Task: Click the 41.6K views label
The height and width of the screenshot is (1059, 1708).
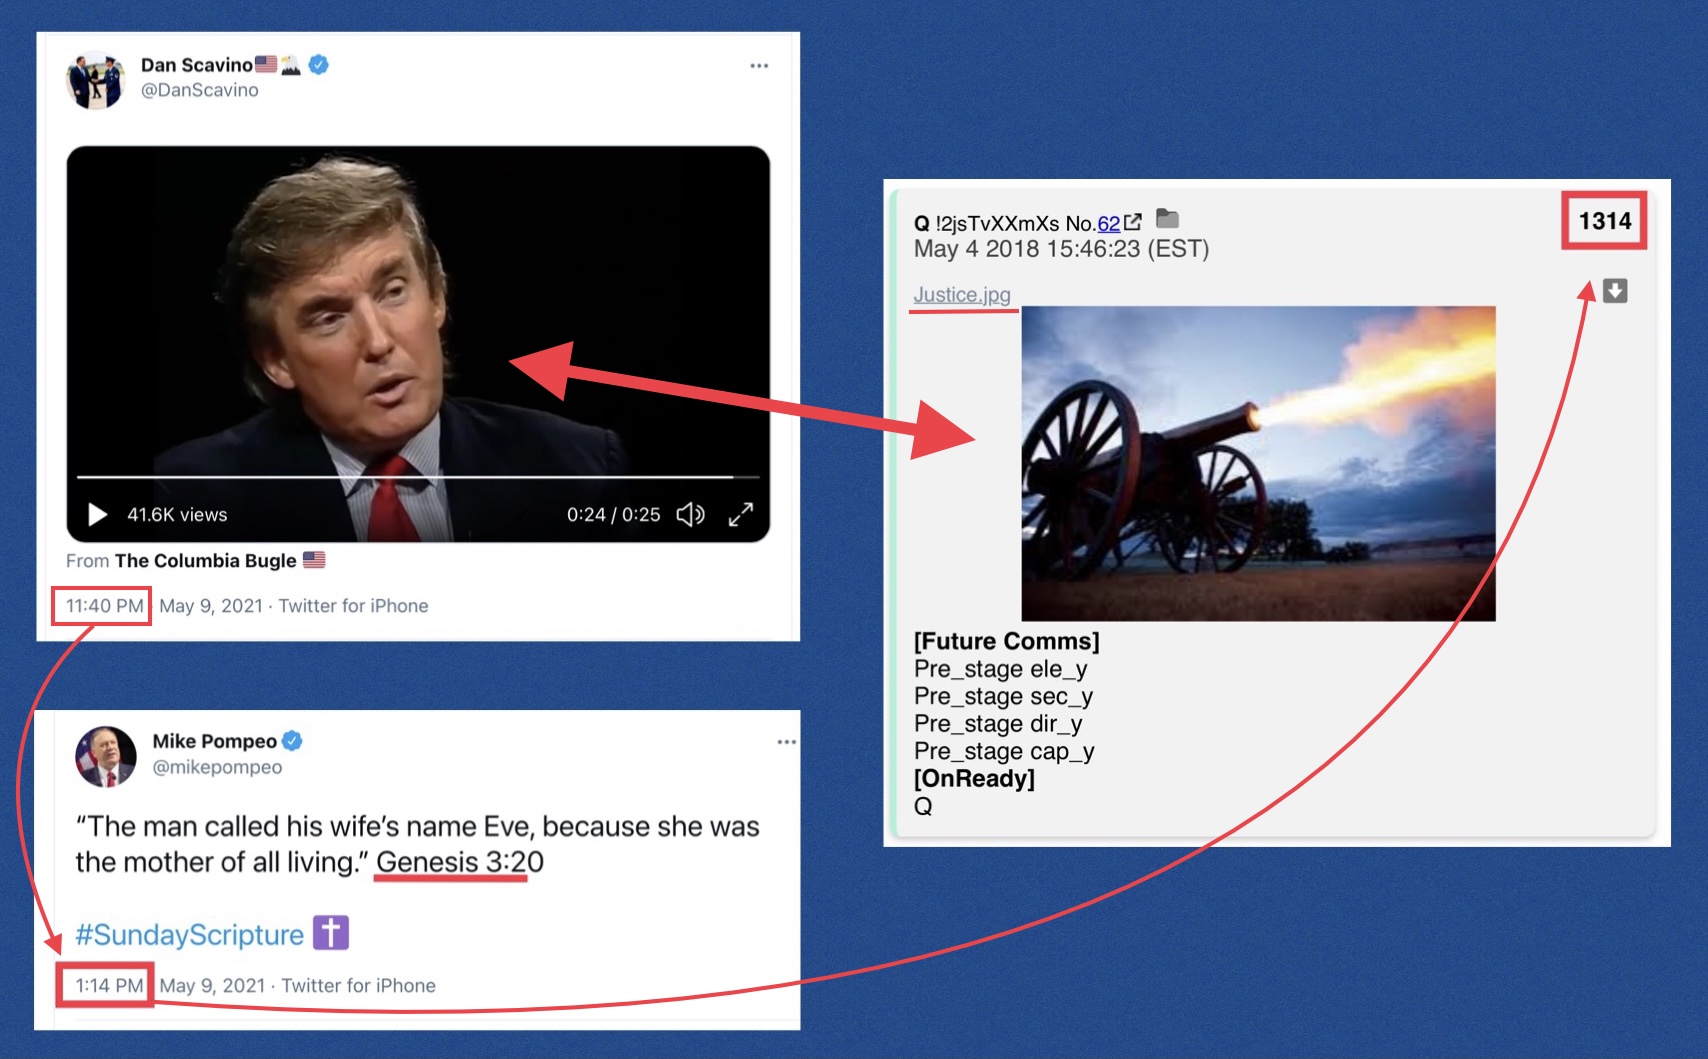Action: (x=177, y=515)
